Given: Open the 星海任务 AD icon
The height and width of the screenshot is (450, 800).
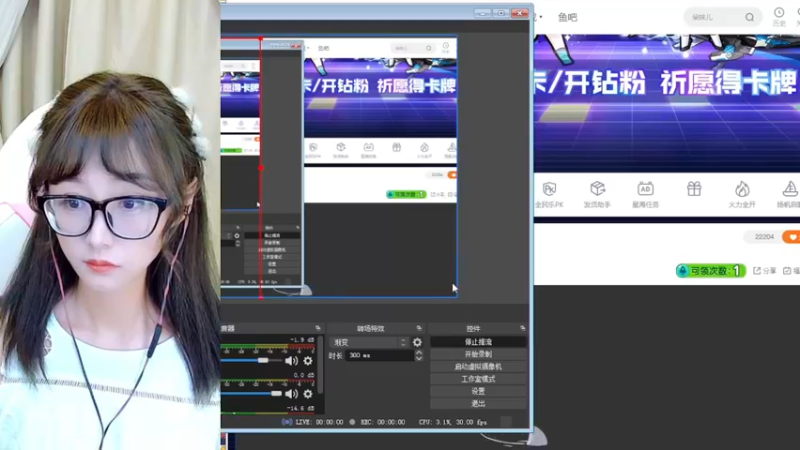Looking at the screenshot, I should pos(645,195).
